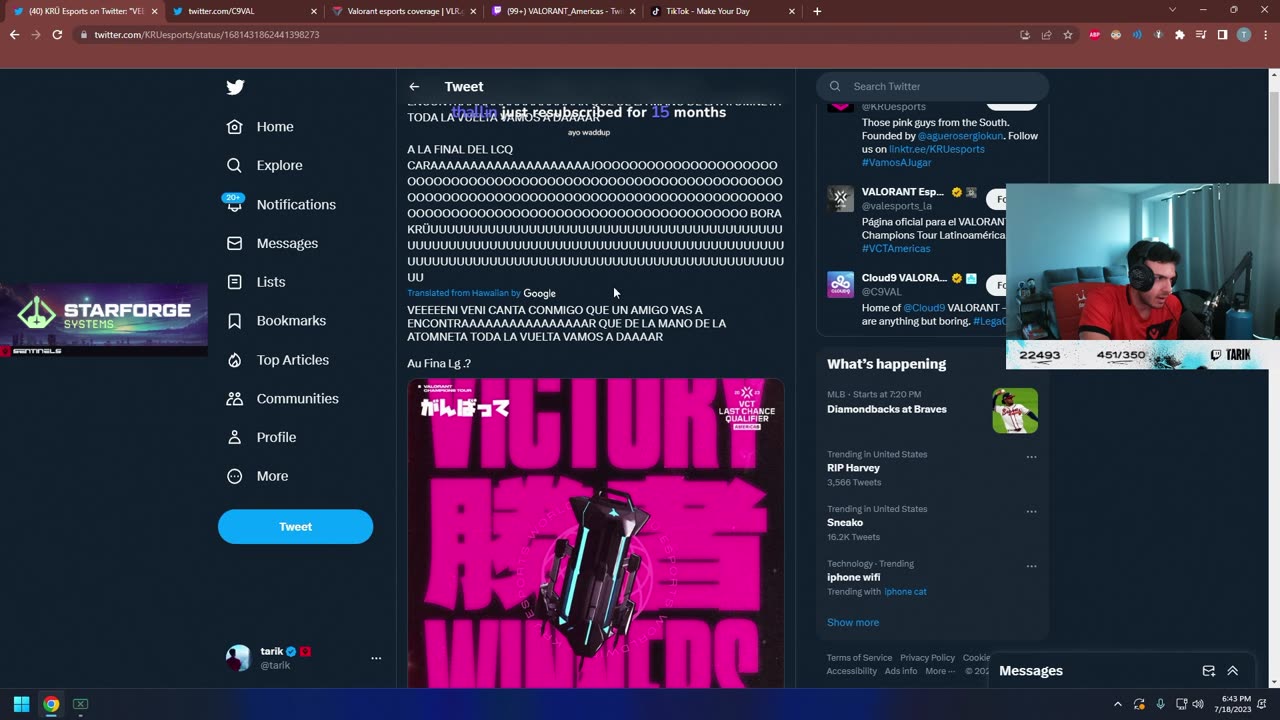Expand the Messages drawer
The height and width of the screenshot is (720, 1280).
click(1233, 671)
